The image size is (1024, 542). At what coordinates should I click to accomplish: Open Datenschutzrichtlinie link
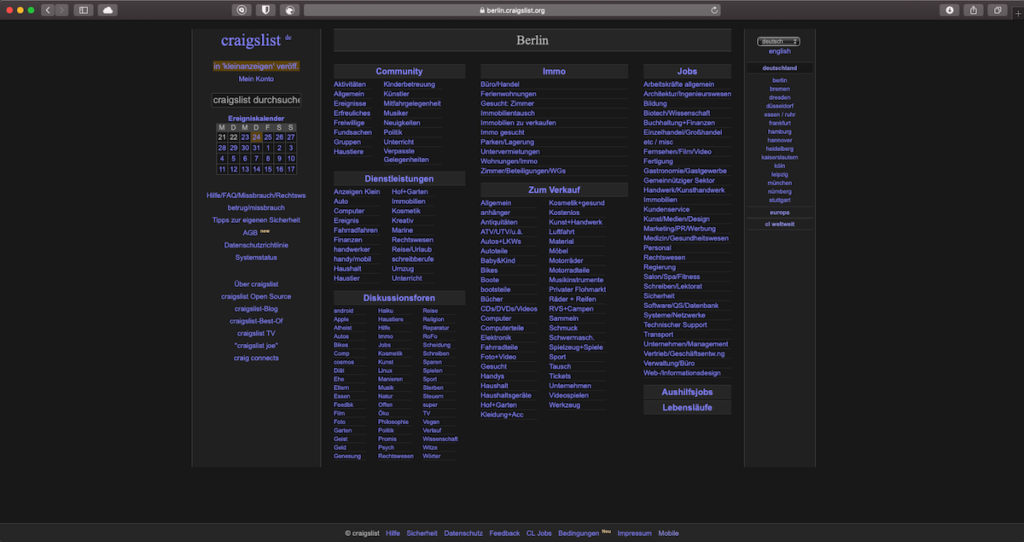point(256,245)
